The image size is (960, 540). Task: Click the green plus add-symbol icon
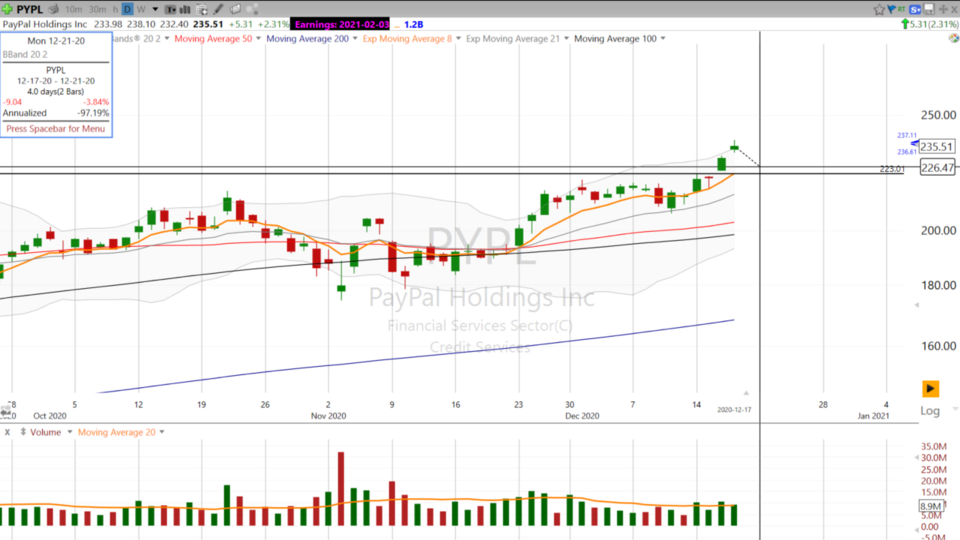click(7, 9)
